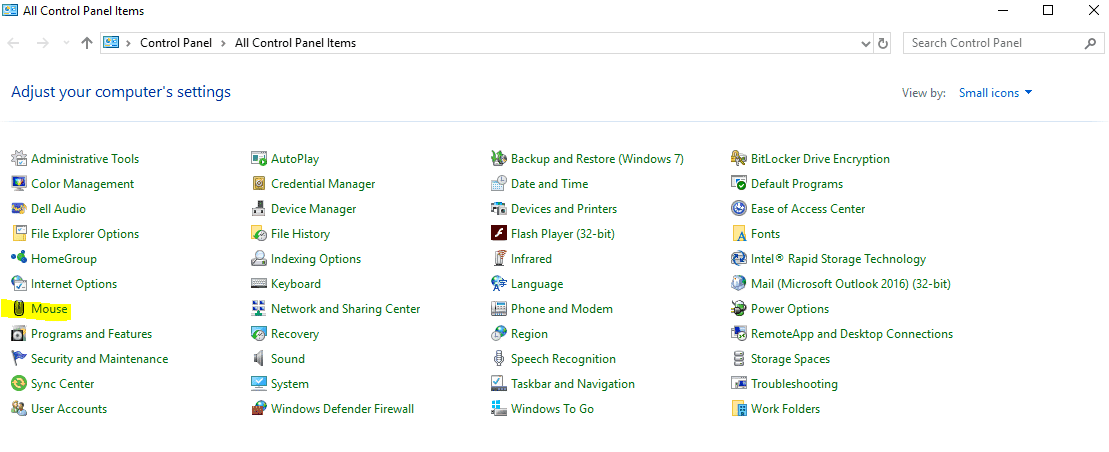Open Storage Spaces link
This screenshot has width=1109, height=452.
(790, 359)
